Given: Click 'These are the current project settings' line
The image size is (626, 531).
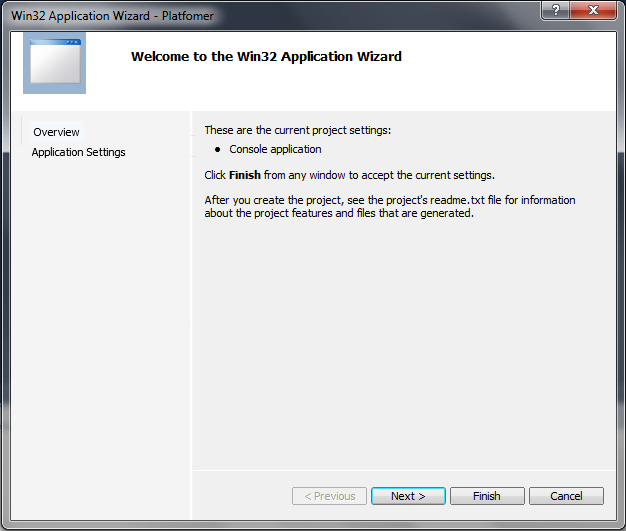Looking at the screenshot, I should tap(297, 130).
